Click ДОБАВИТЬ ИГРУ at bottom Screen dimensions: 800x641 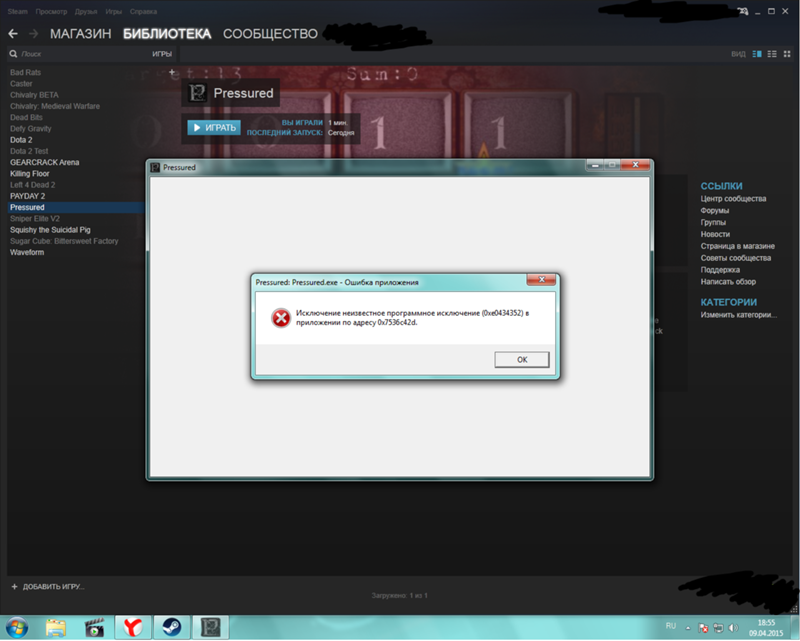click(54, 586)
